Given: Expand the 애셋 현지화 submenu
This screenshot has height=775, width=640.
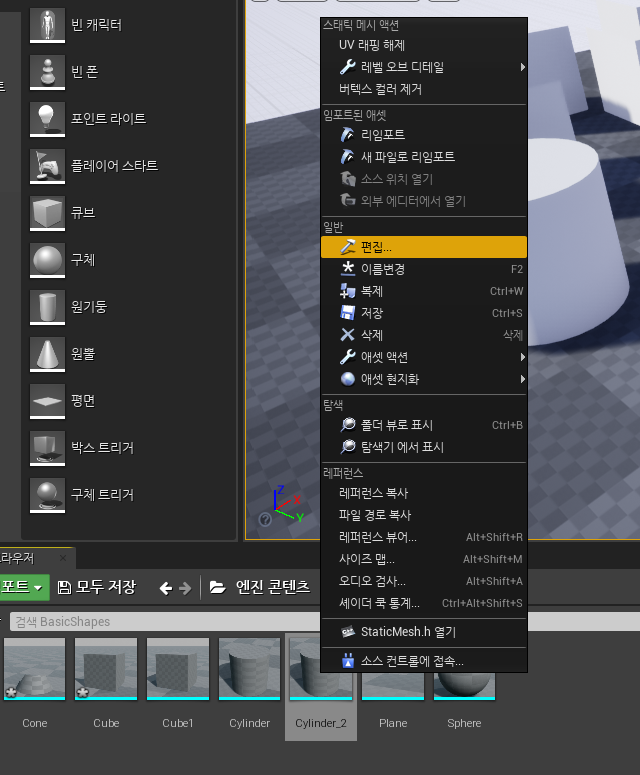Looking at the screenshot, I should 424,379.
